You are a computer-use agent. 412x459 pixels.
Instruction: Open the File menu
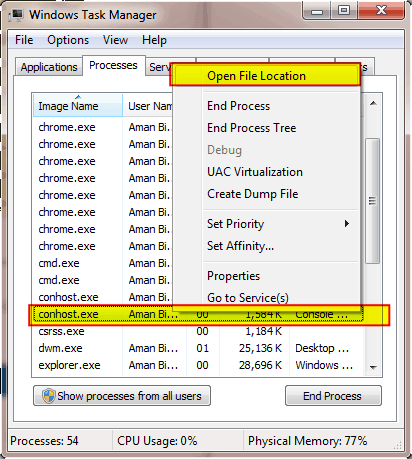[x=24, y=40]
